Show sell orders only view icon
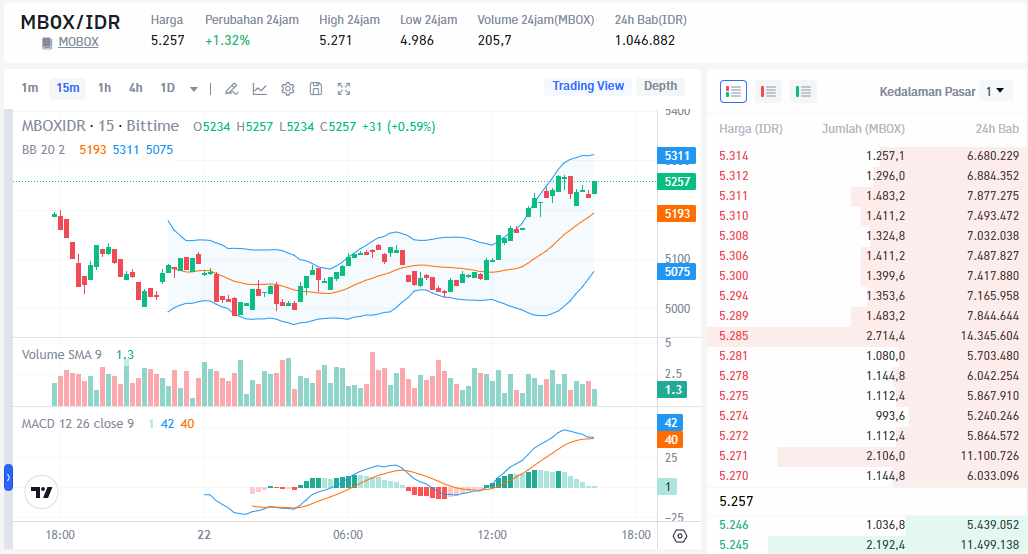Screen dimensions: 1028x554 (x=768, y=92)
